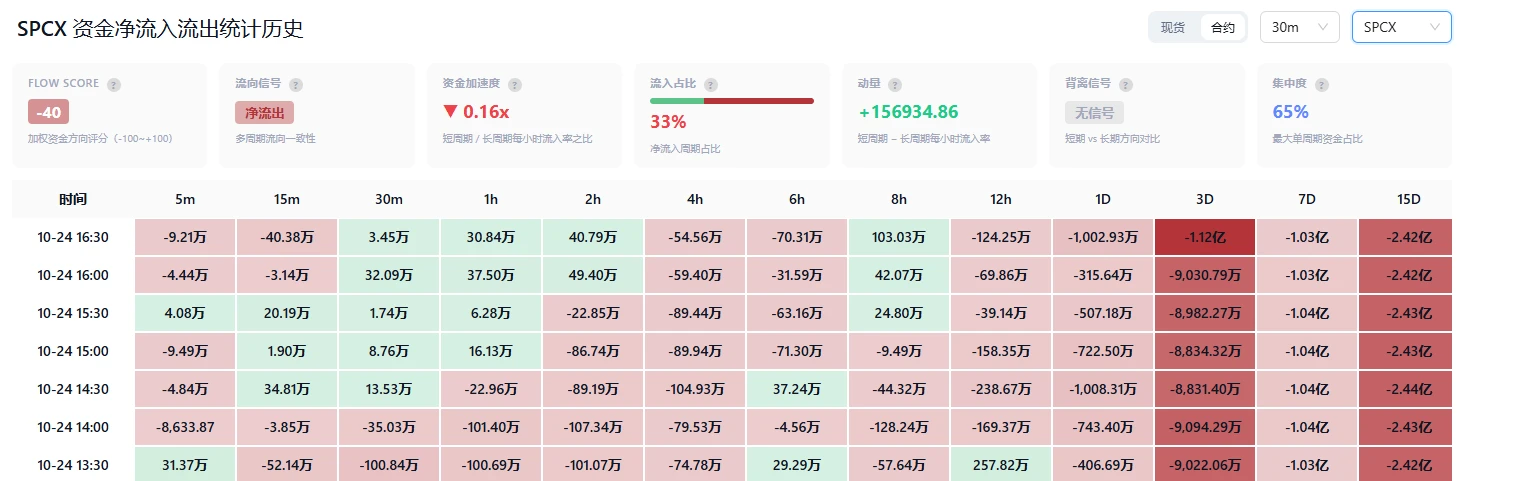Click the 37.24万 cell
The width and height of the screenshot is (1515, 481).
pyautogui.click(x=797, y=389)
